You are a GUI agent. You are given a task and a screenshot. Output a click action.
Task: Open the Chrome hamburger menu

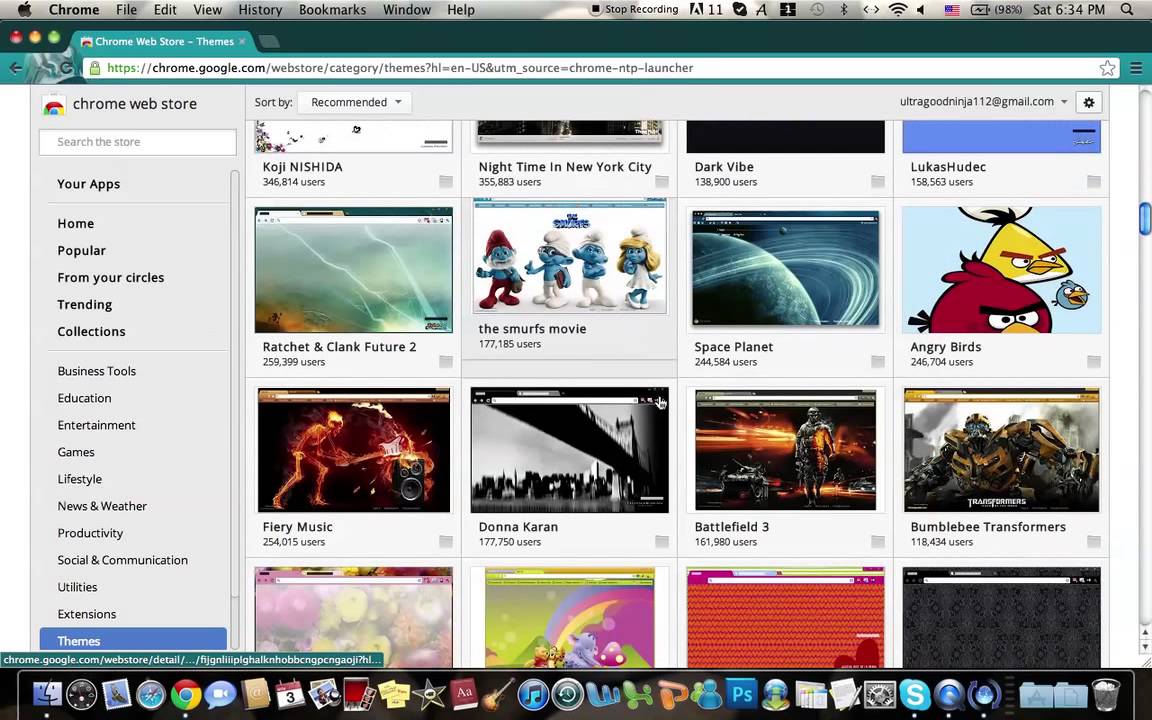click(1136, 68)
